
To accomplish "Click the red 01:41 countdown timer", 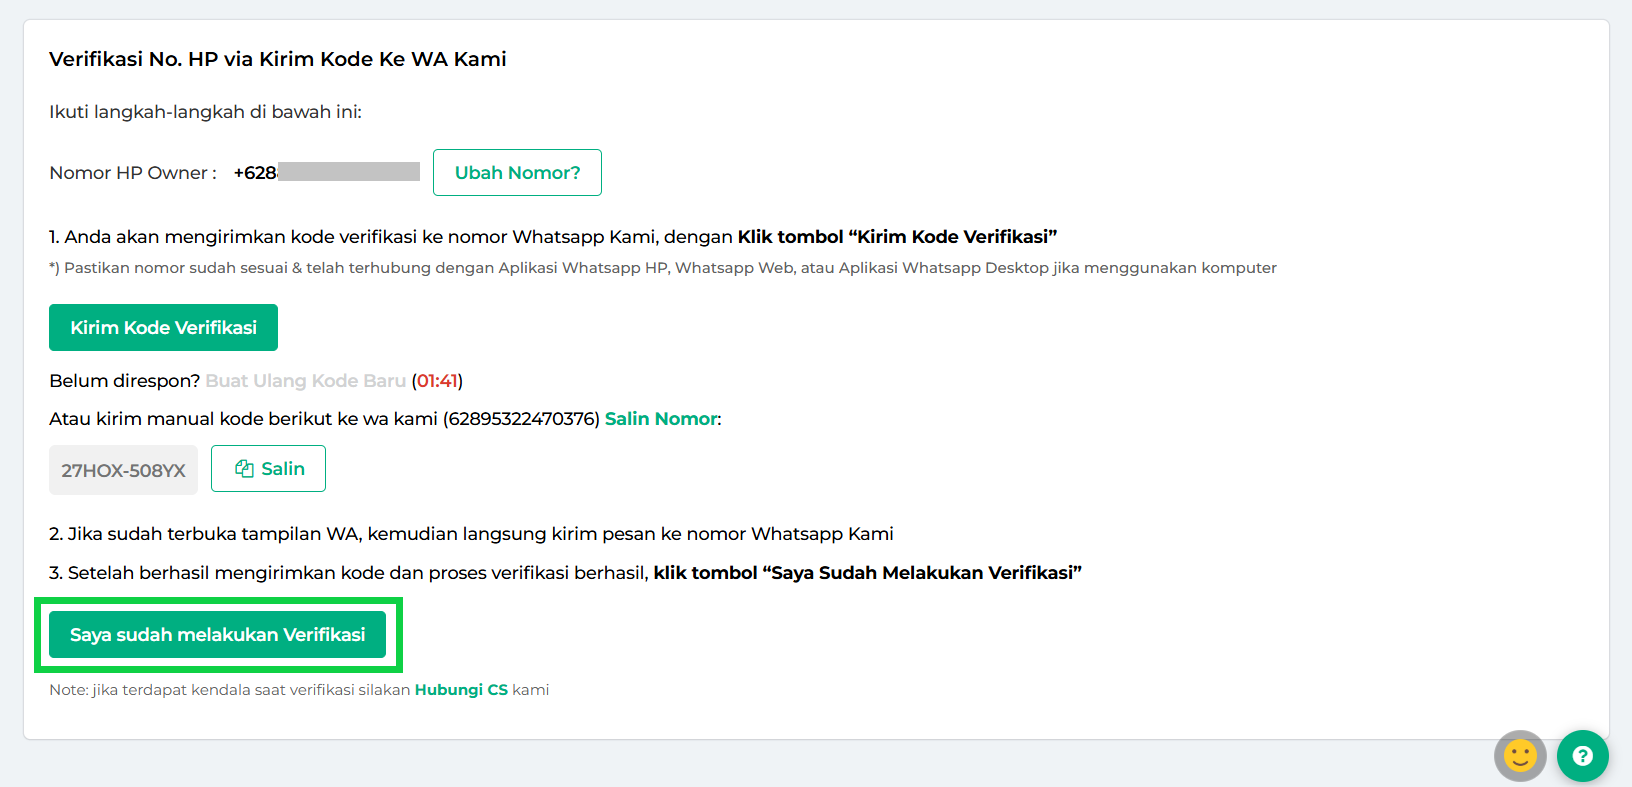I will click(x=437, y=381).
